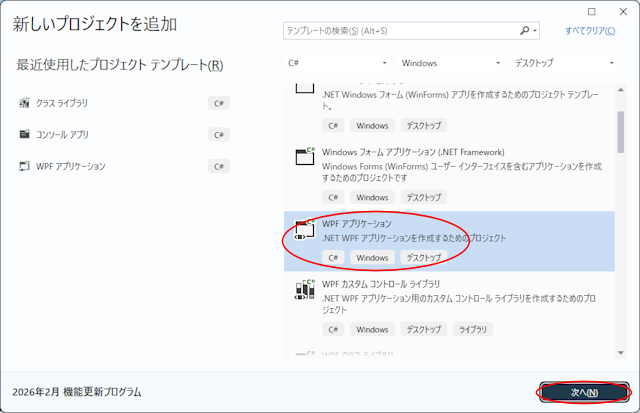This screenshot has width=640, height=413.
Task: Click the WPF Application icon in recent templates
Action: click(x=25, y=166)
